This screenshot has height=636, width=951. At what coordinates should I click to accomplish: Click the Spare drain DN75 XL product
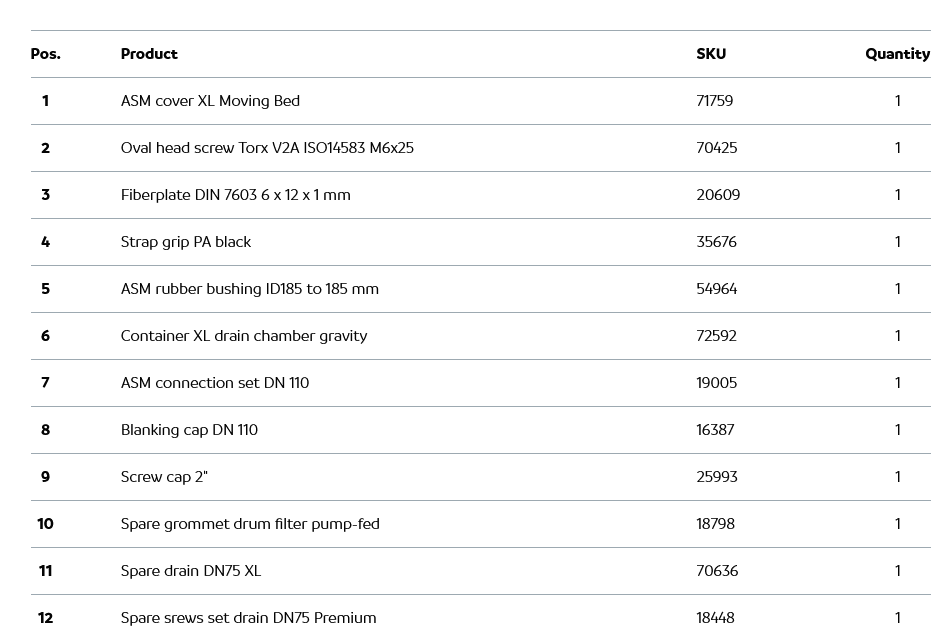point(191,571)
